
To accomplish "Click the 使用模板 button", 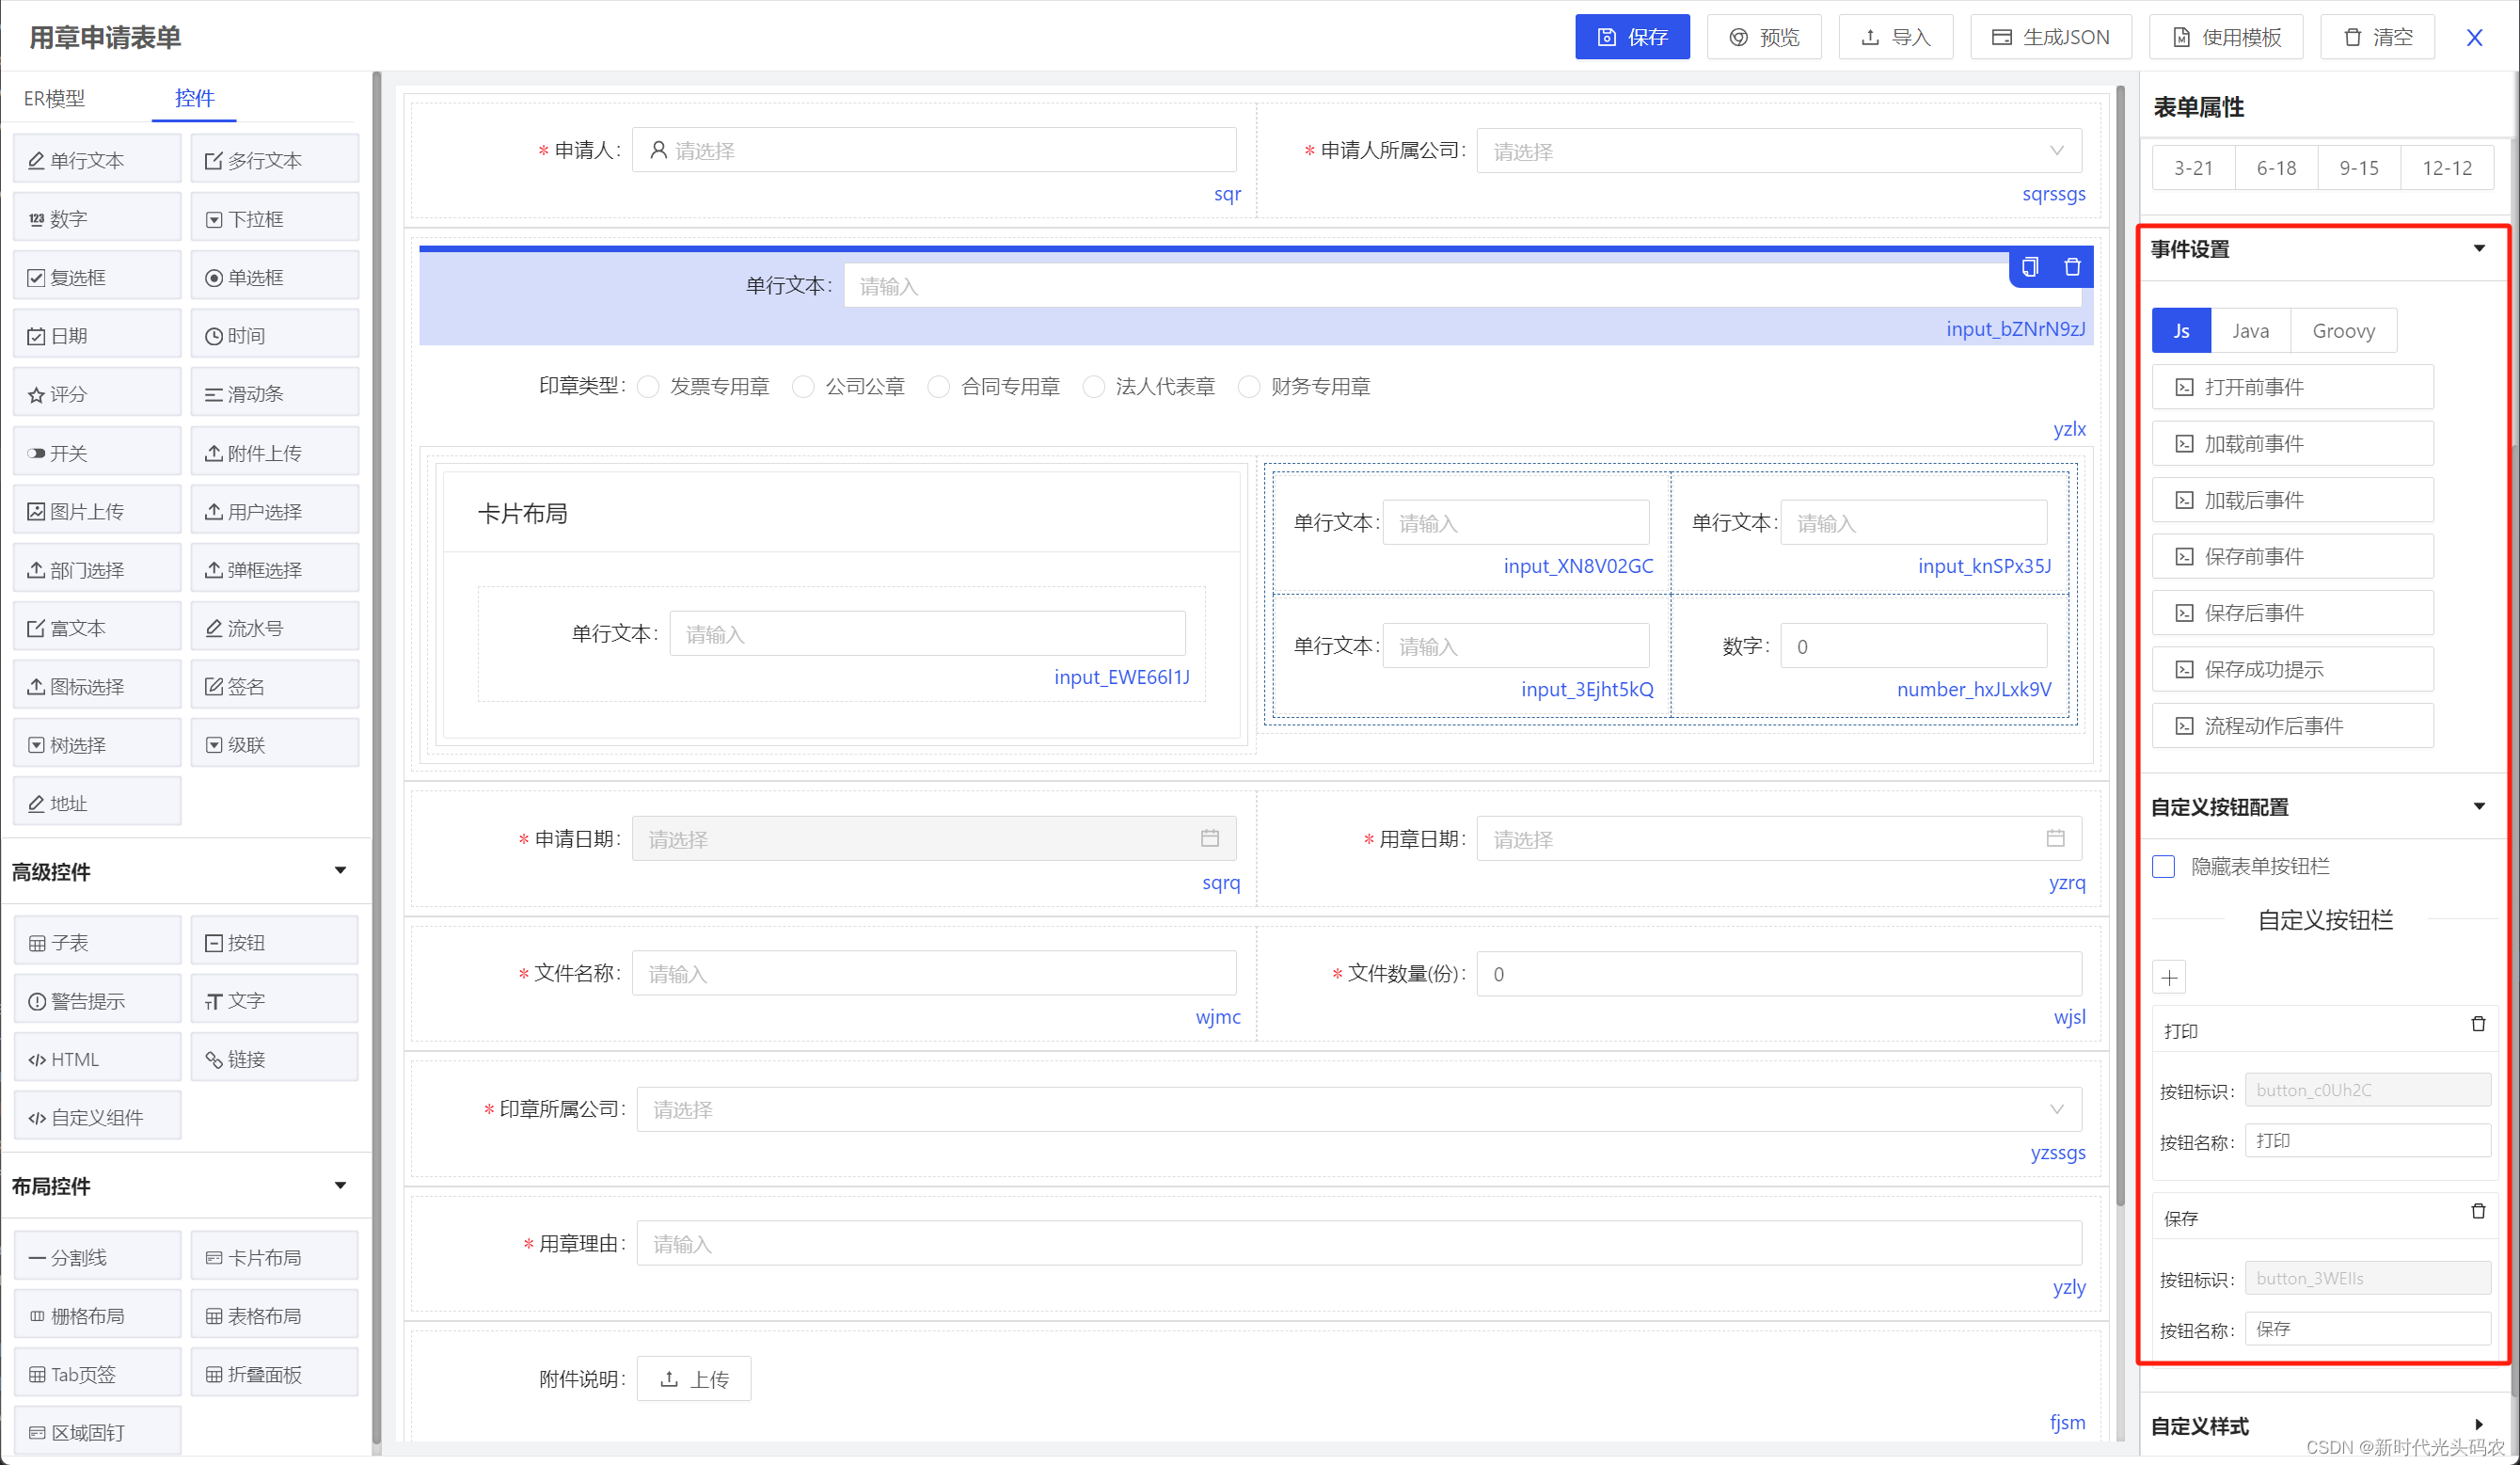I will click(x=2226, y=37).
